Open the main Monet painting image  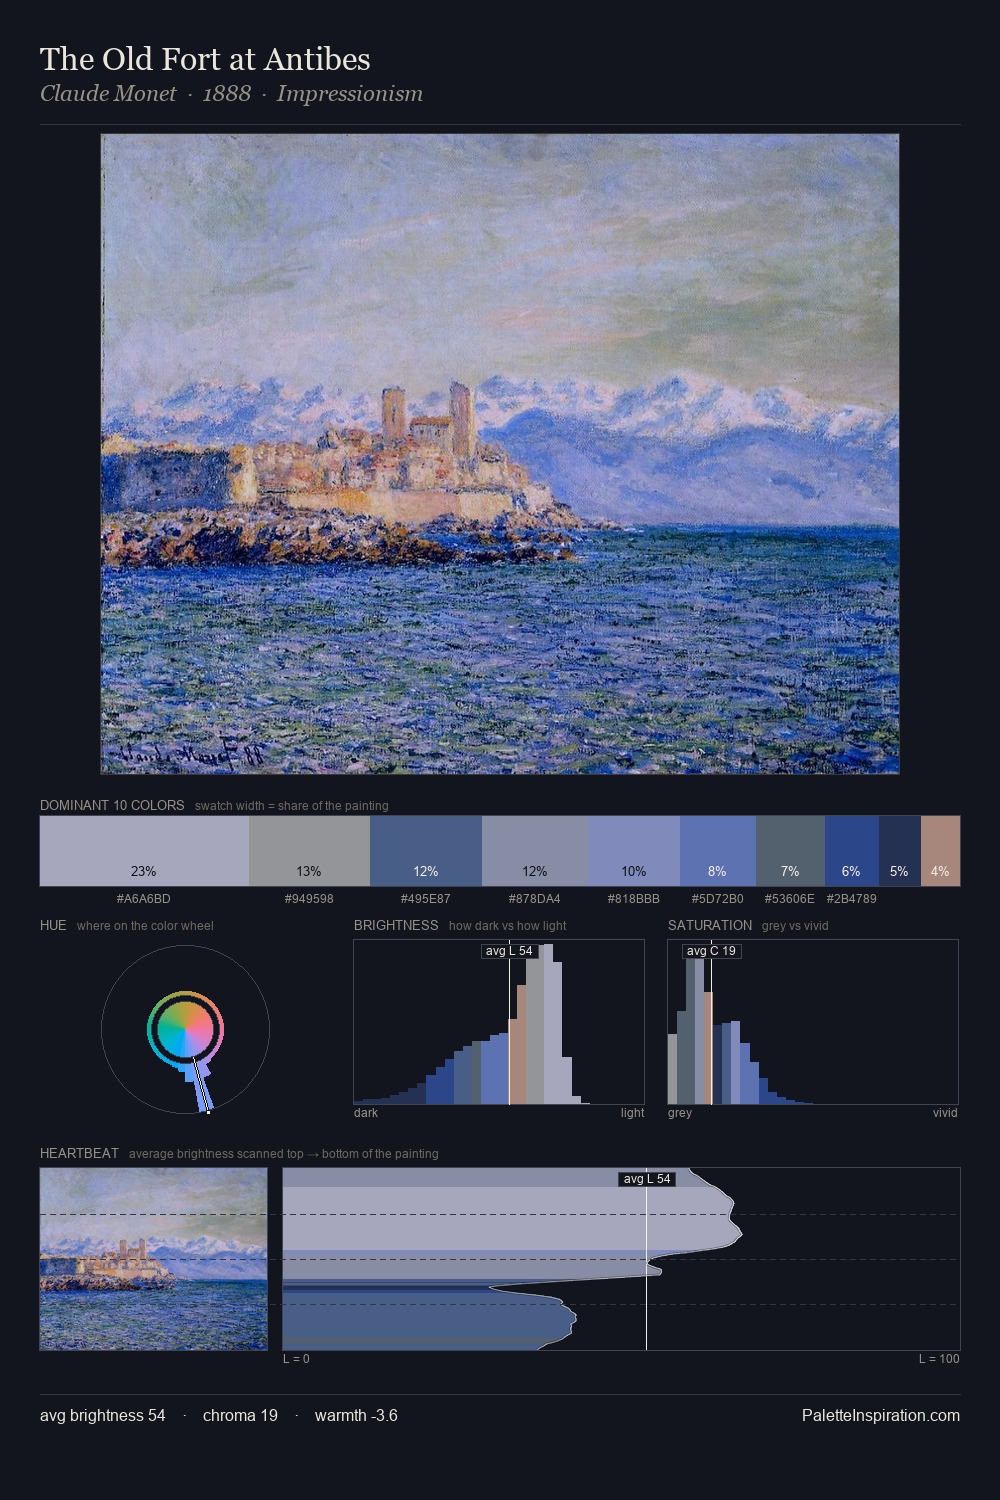pyautogui.click(x=500, y=454)
